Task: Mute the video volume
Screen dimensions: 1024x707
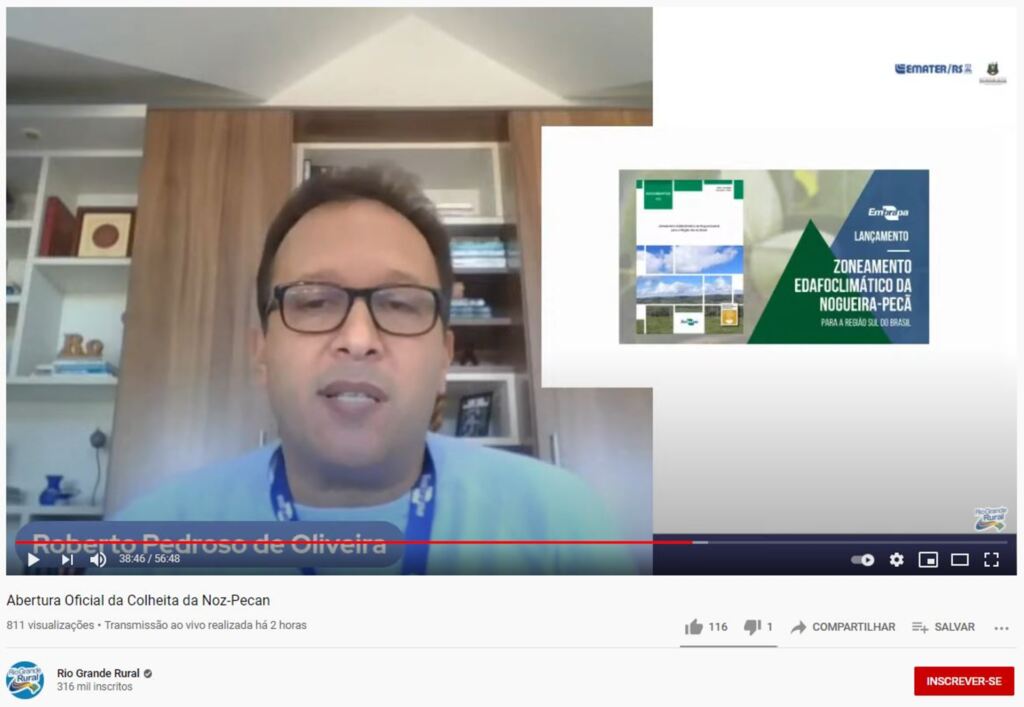Action: (x=98, y=559)
